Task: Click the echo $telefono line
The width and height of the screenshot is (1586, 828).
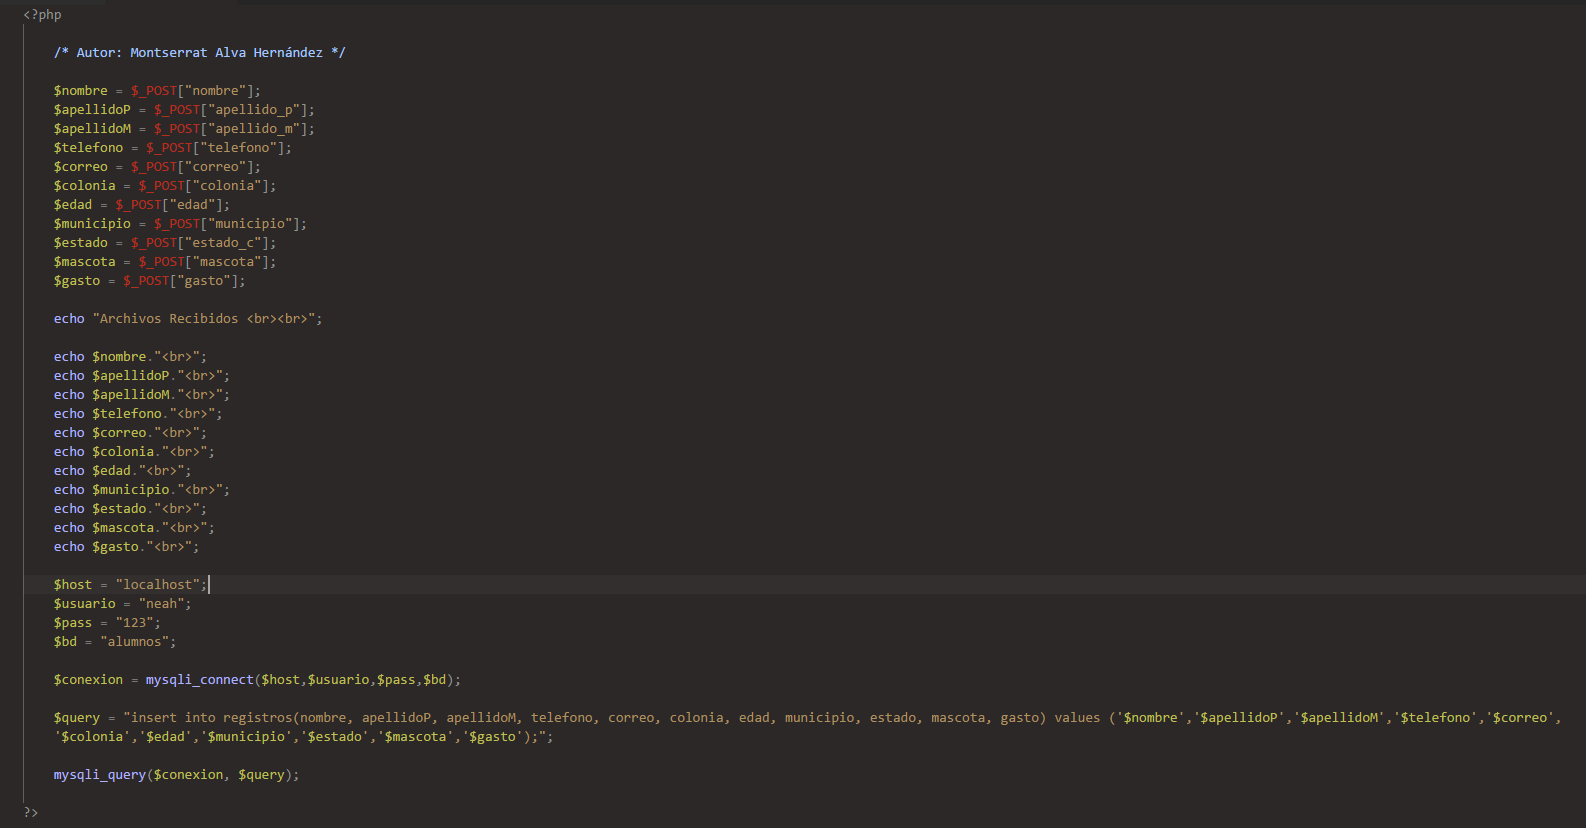Action: [x=138, y=414]
